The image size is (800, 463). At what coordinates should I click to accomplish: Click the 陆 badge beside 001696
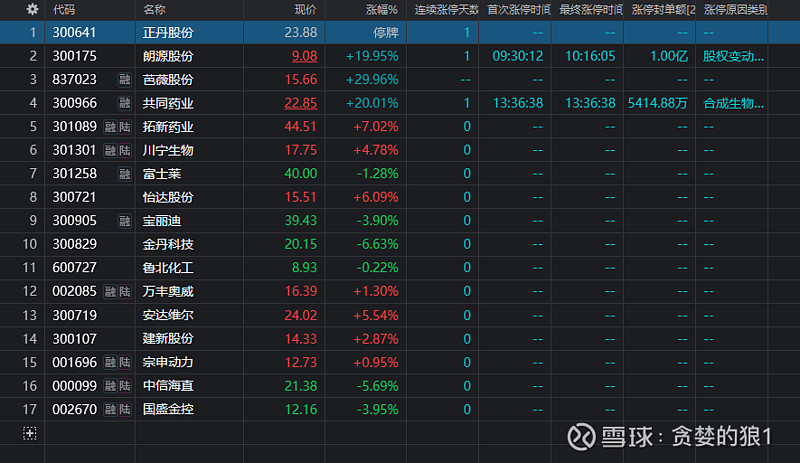pyautogui.click(x=125, y=362)
